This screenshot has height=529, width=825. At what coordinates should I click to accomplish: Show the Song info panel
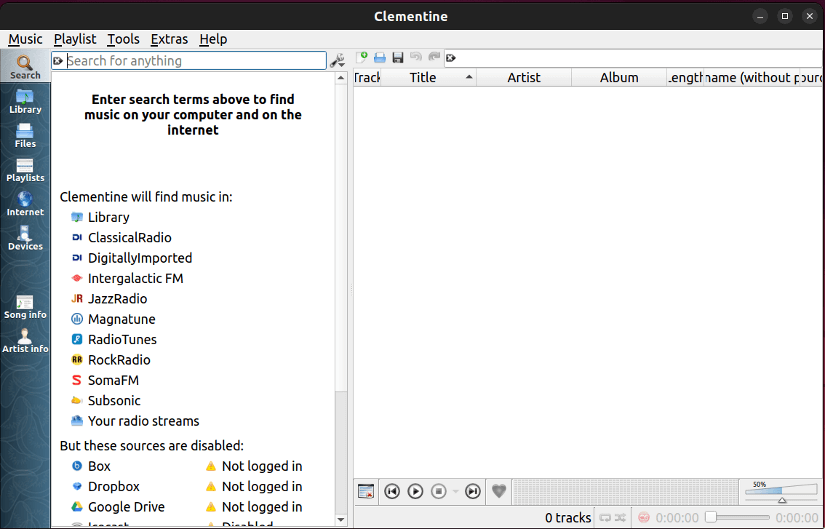click(x=25, y=306)
